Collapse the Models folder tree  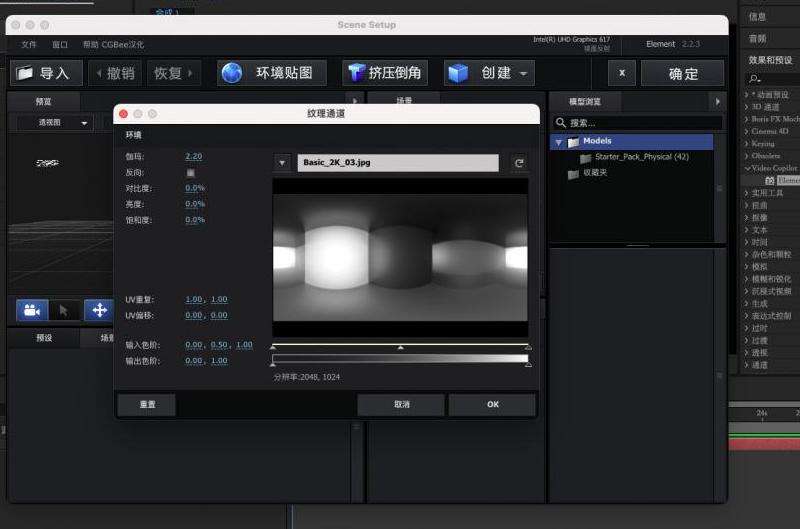pyautogui.click(x=557, y=142)
